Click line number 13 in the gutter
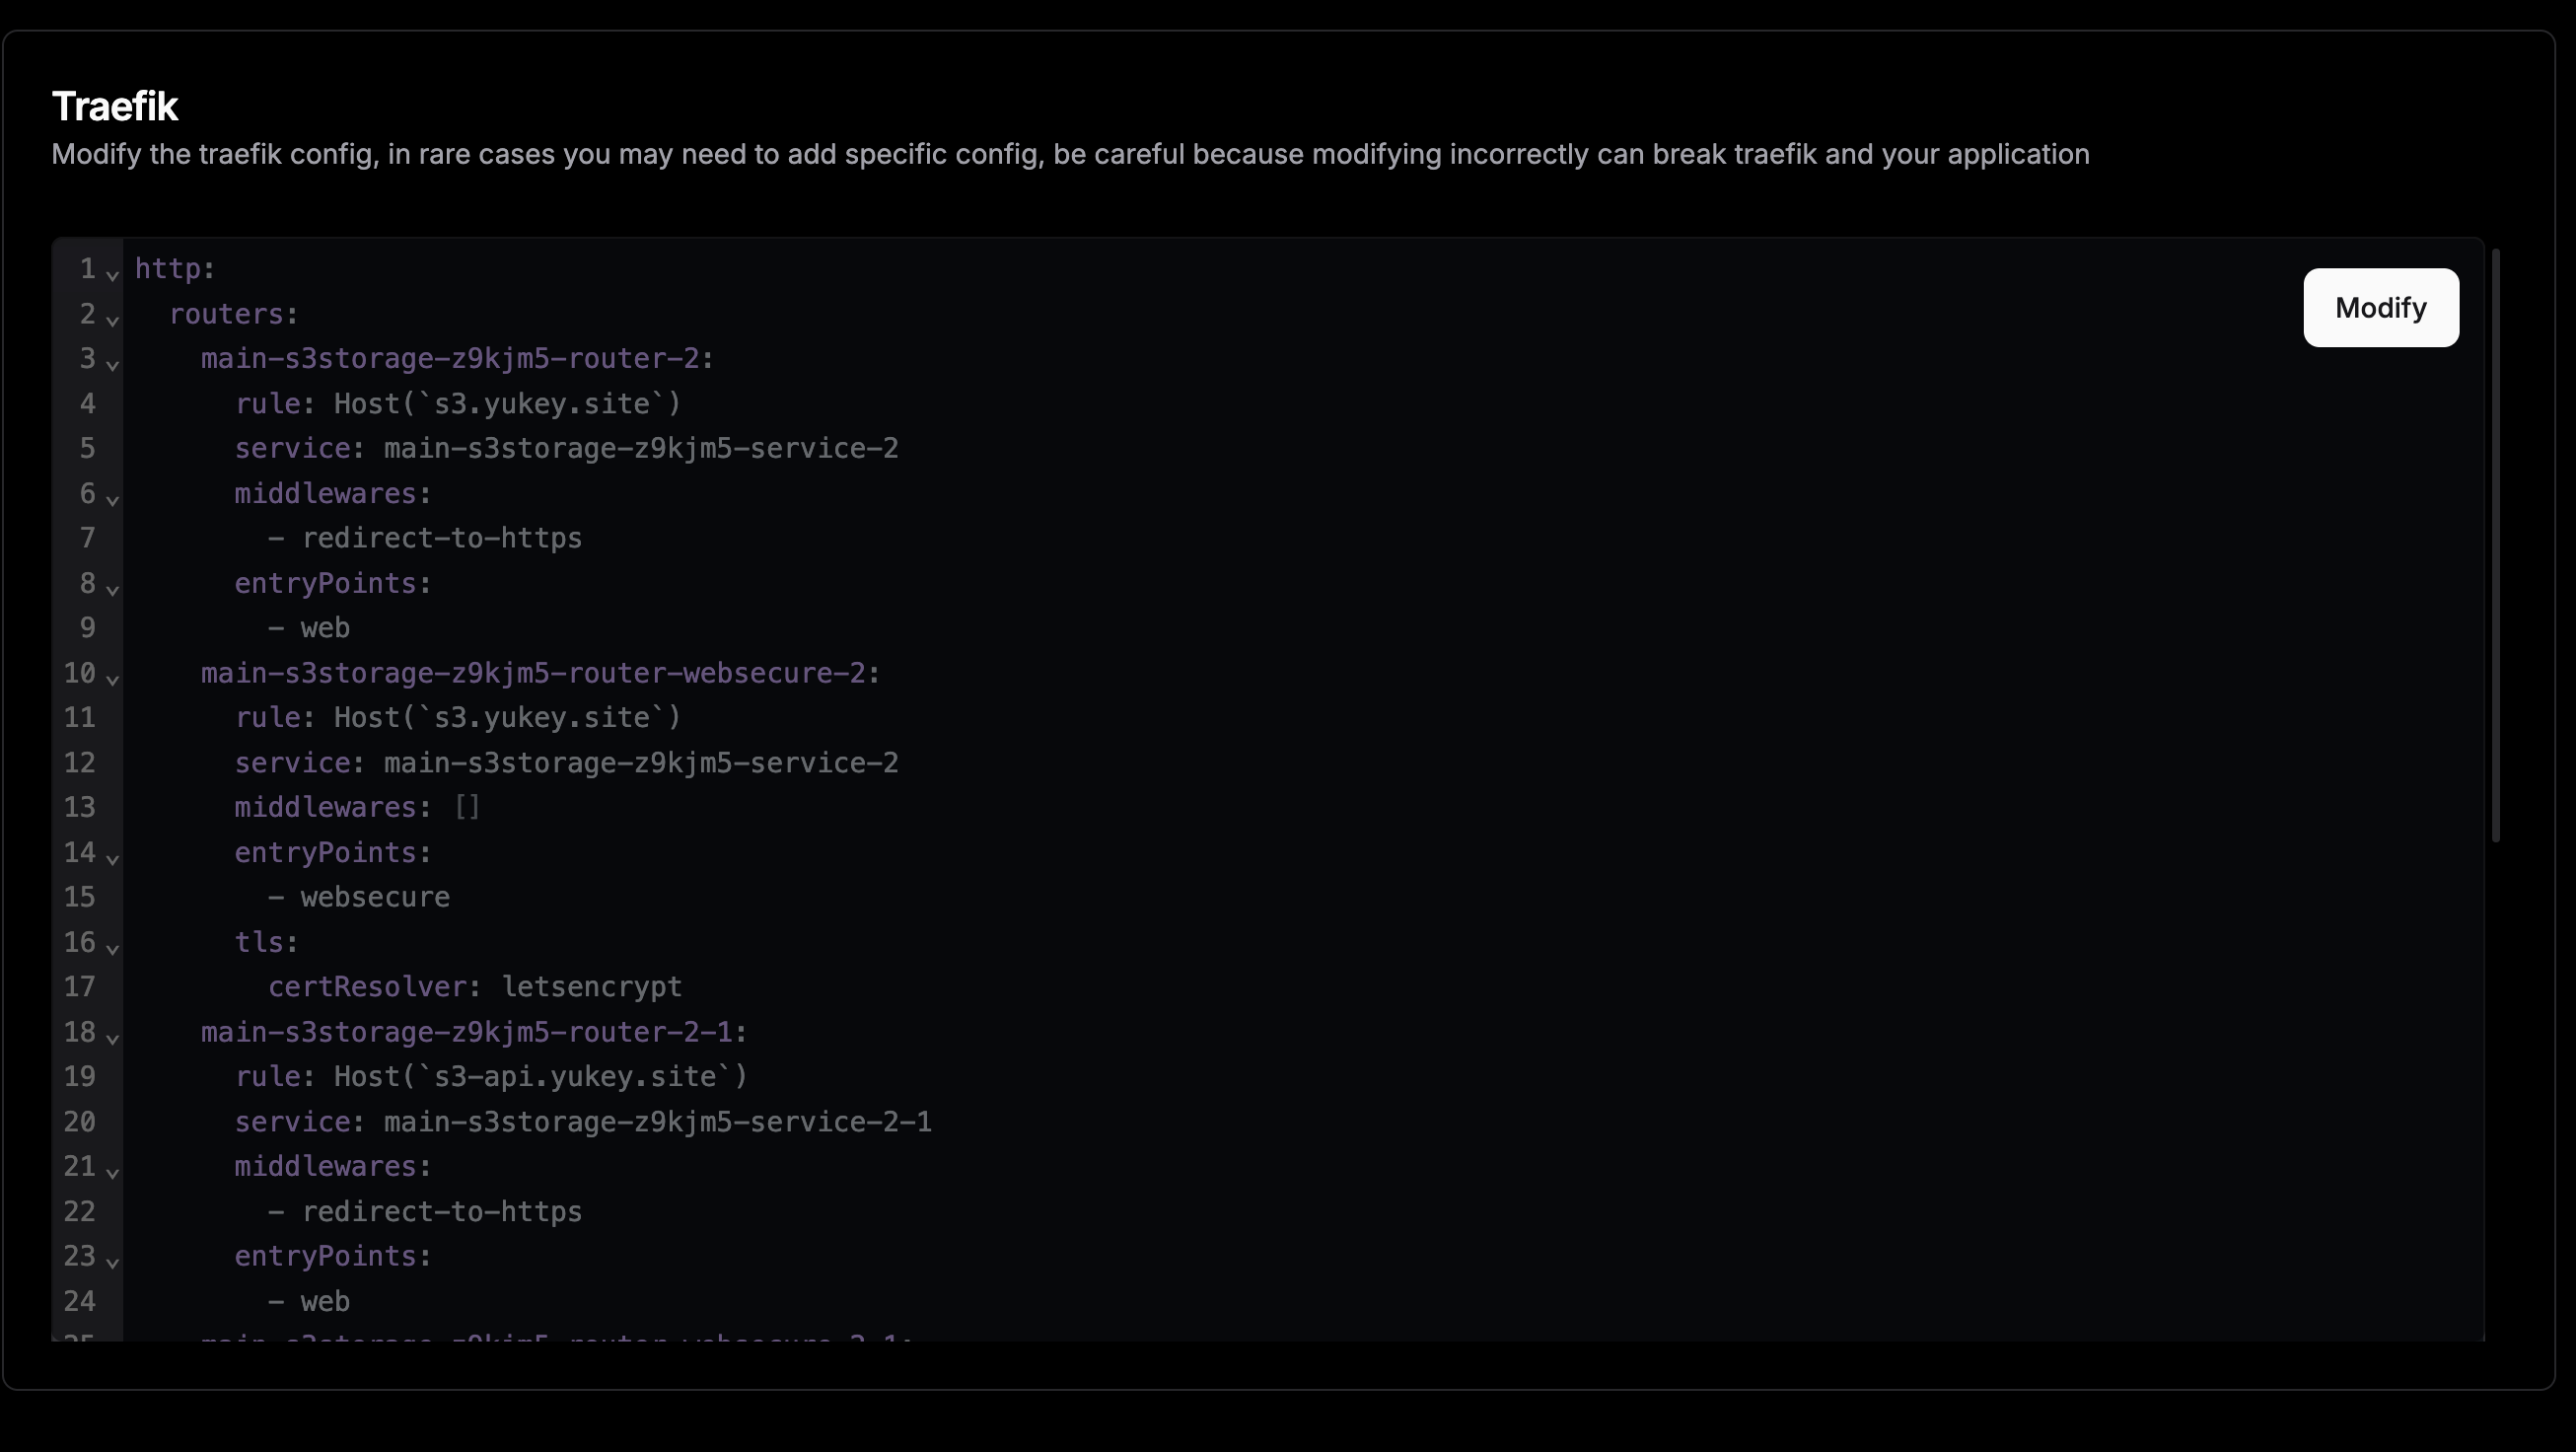 click(80, 807)
